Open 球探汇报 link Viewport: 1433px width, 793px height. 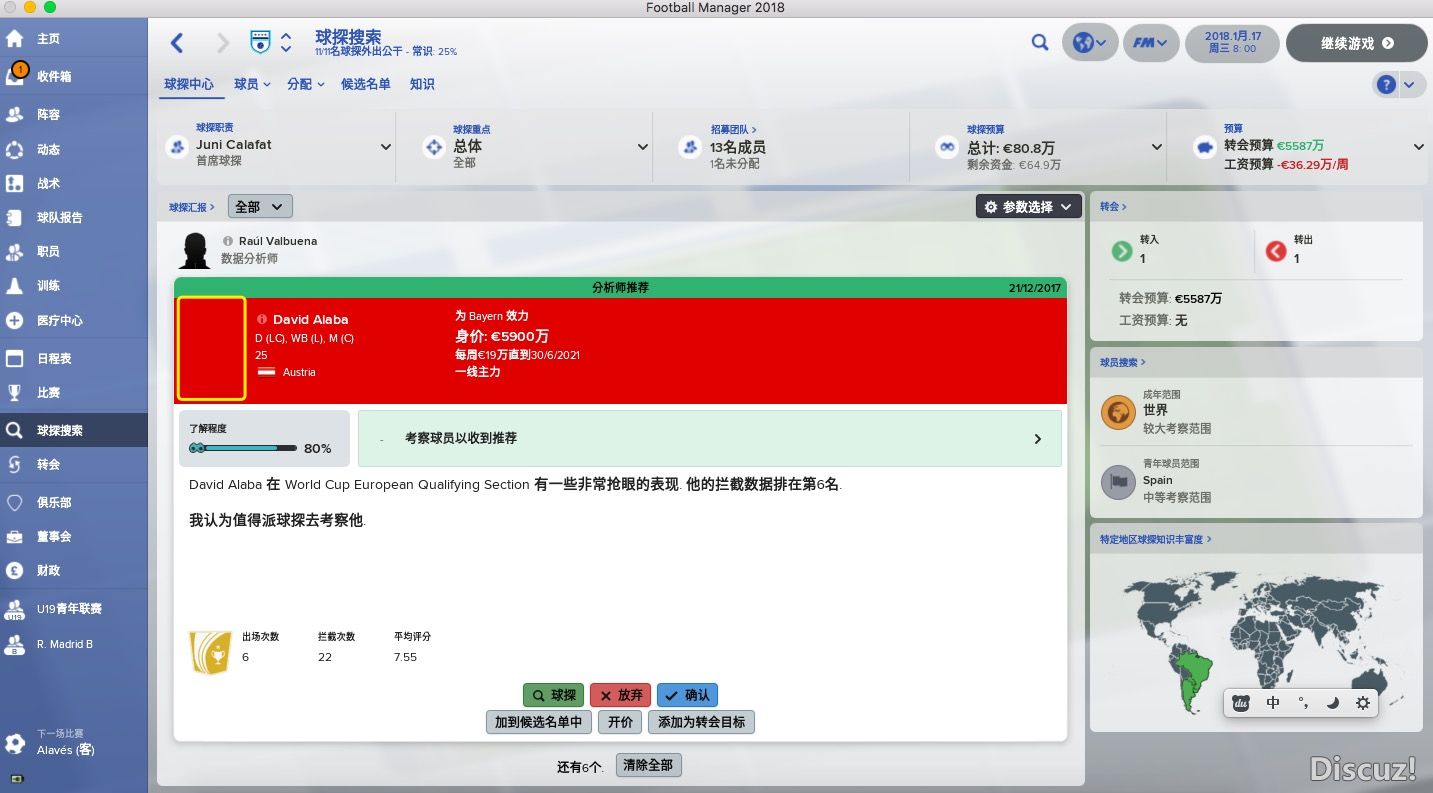(x=191, y=207)
